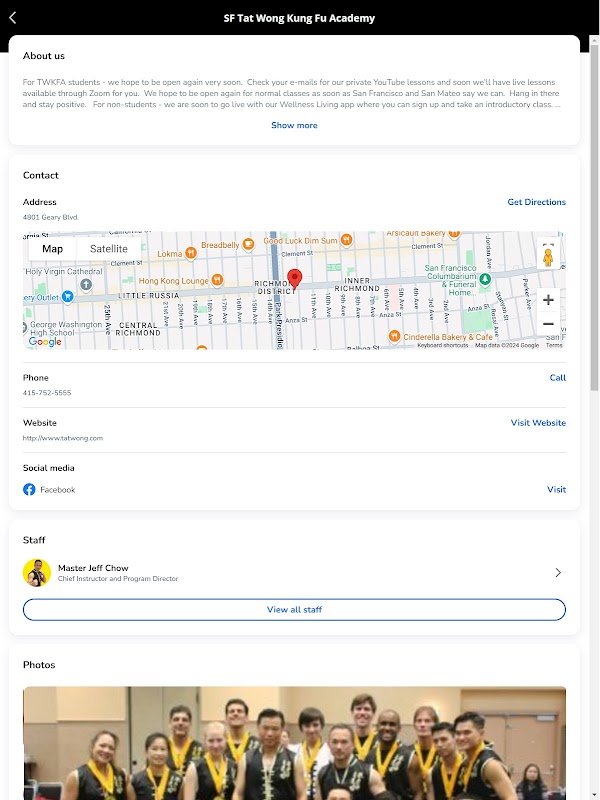Zoom out on the map

[548, 323]
